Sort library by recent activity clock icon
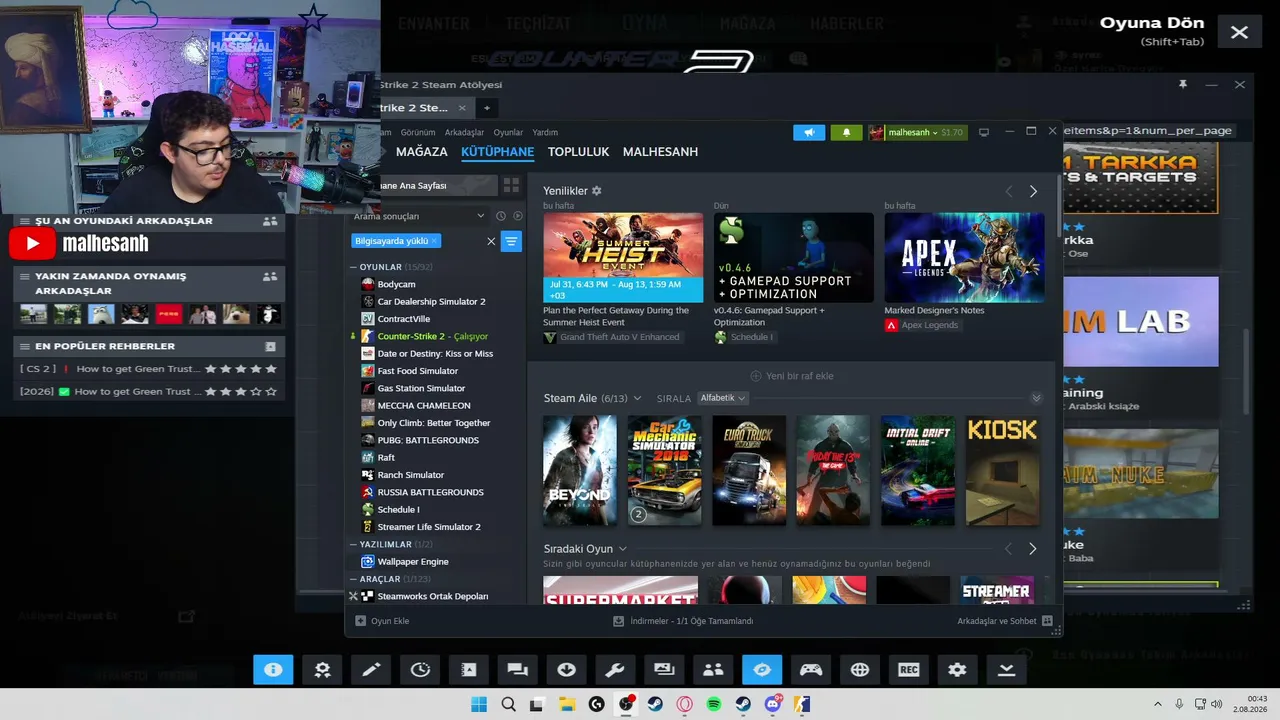The height and width of the screenshot is (720, 1280). click(501, 216)
